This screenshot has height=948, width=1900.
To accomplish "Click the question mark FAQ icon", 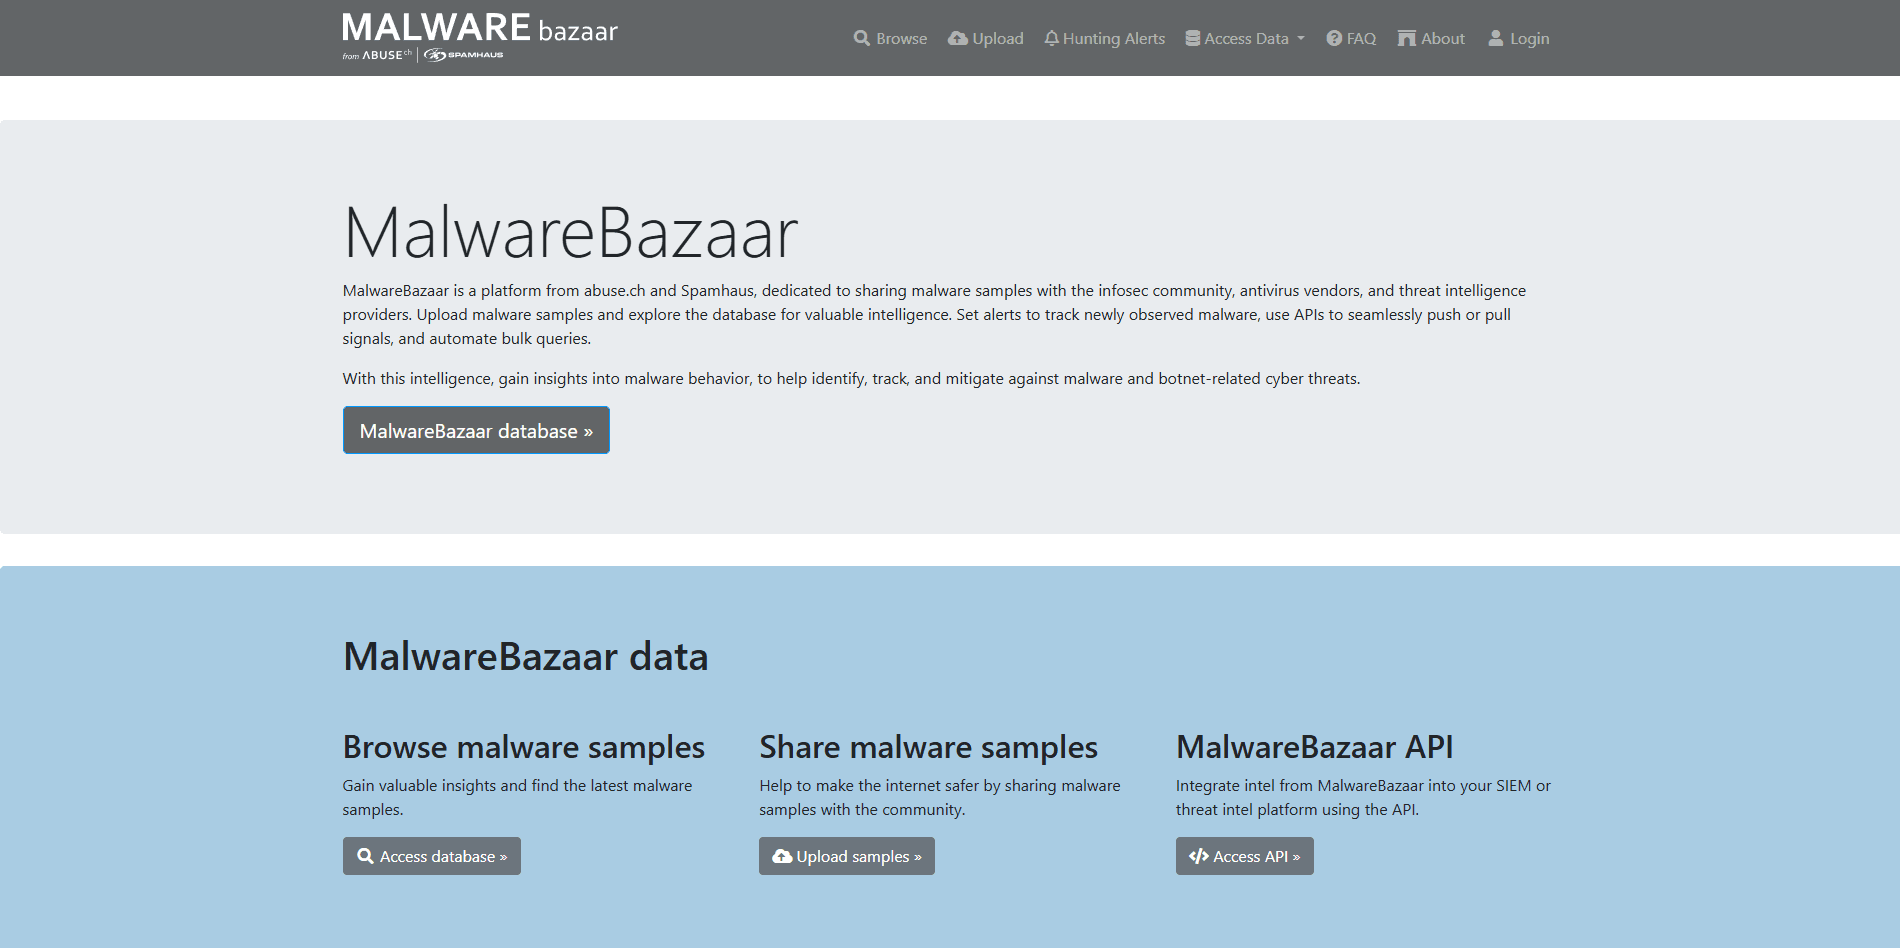I will pos(1334,38).
